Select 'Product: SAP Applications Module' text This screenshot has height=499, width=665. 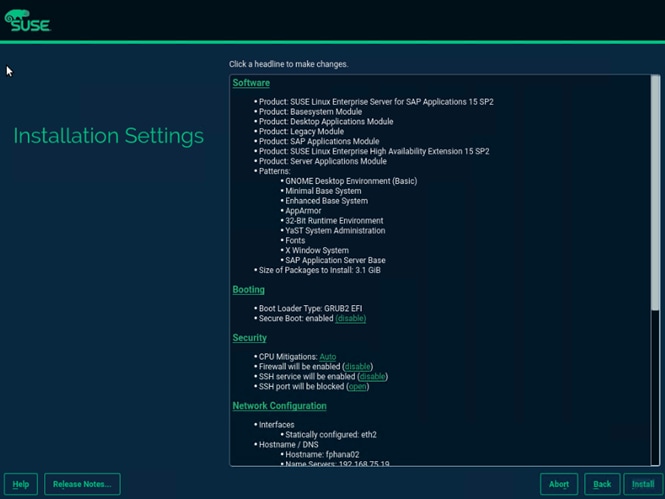tap(319, 142)
